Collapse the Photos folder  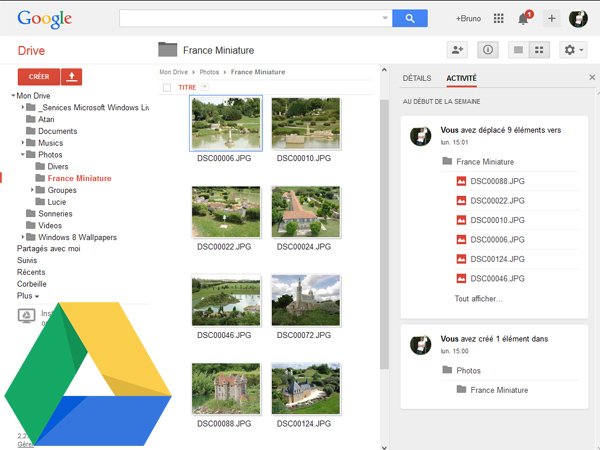tap(23, 155)
